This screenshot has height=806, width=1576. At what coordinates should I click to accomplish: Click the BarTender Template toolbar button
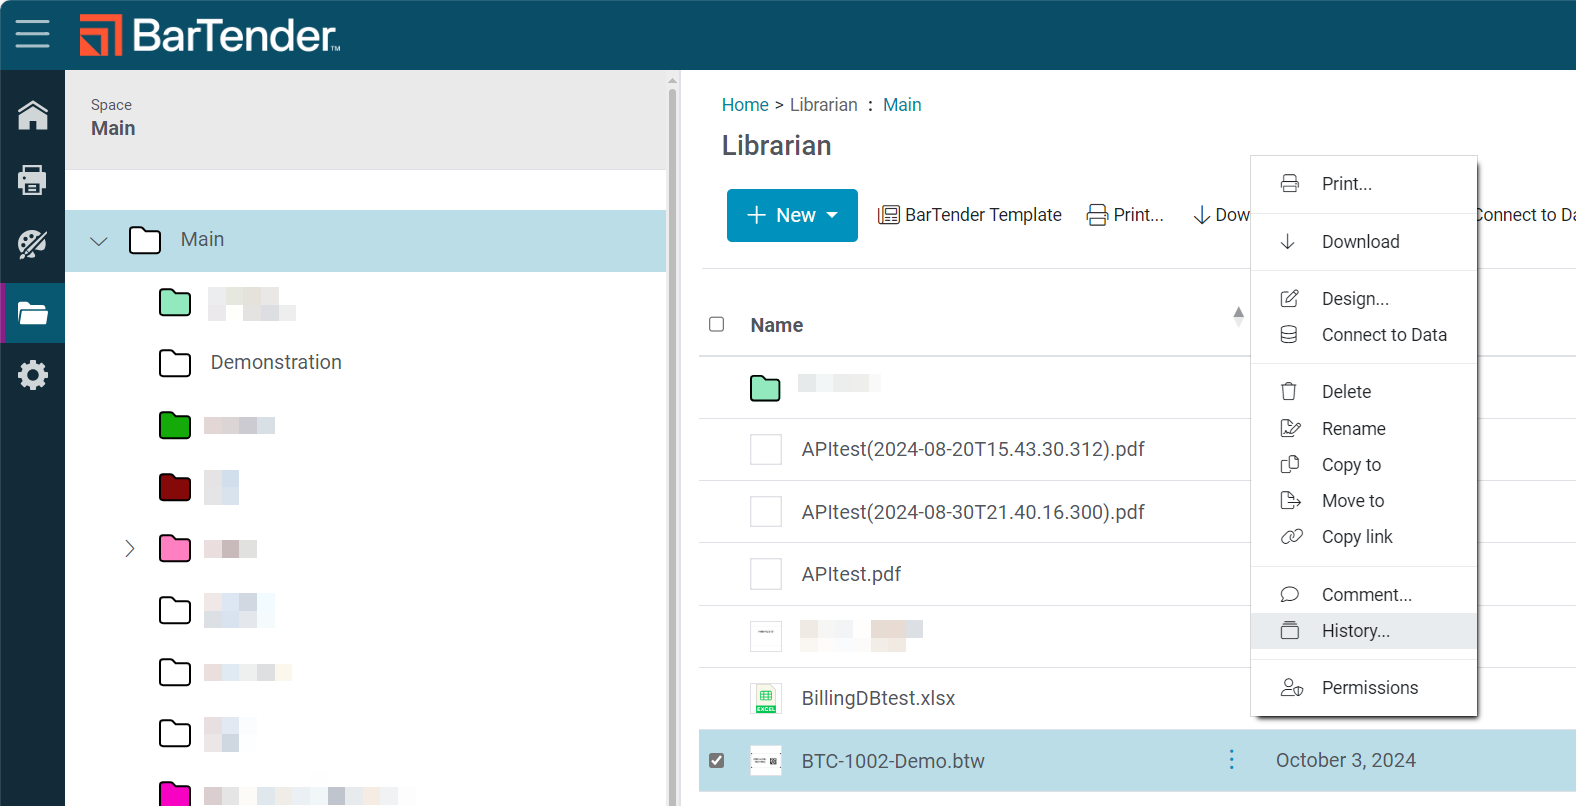pos(970,215)
